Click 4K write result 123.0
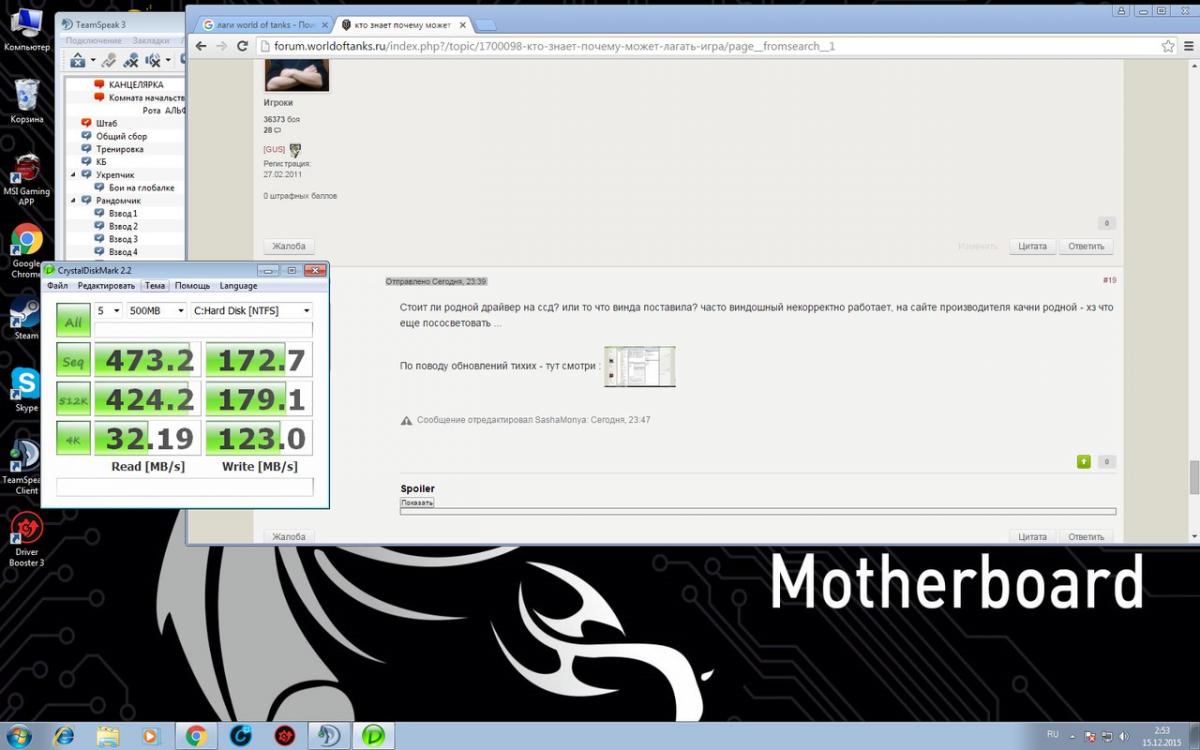This screenshot has width=1200, height=750. [259, 437]
